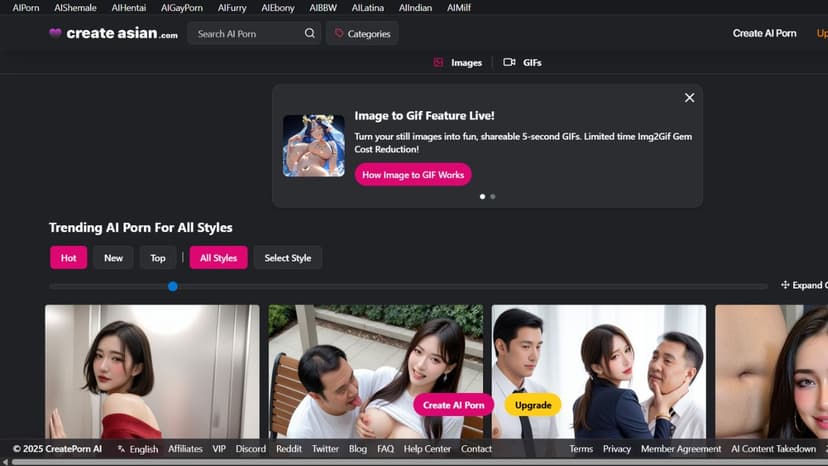Select the Images icon tab

(438, 62)
